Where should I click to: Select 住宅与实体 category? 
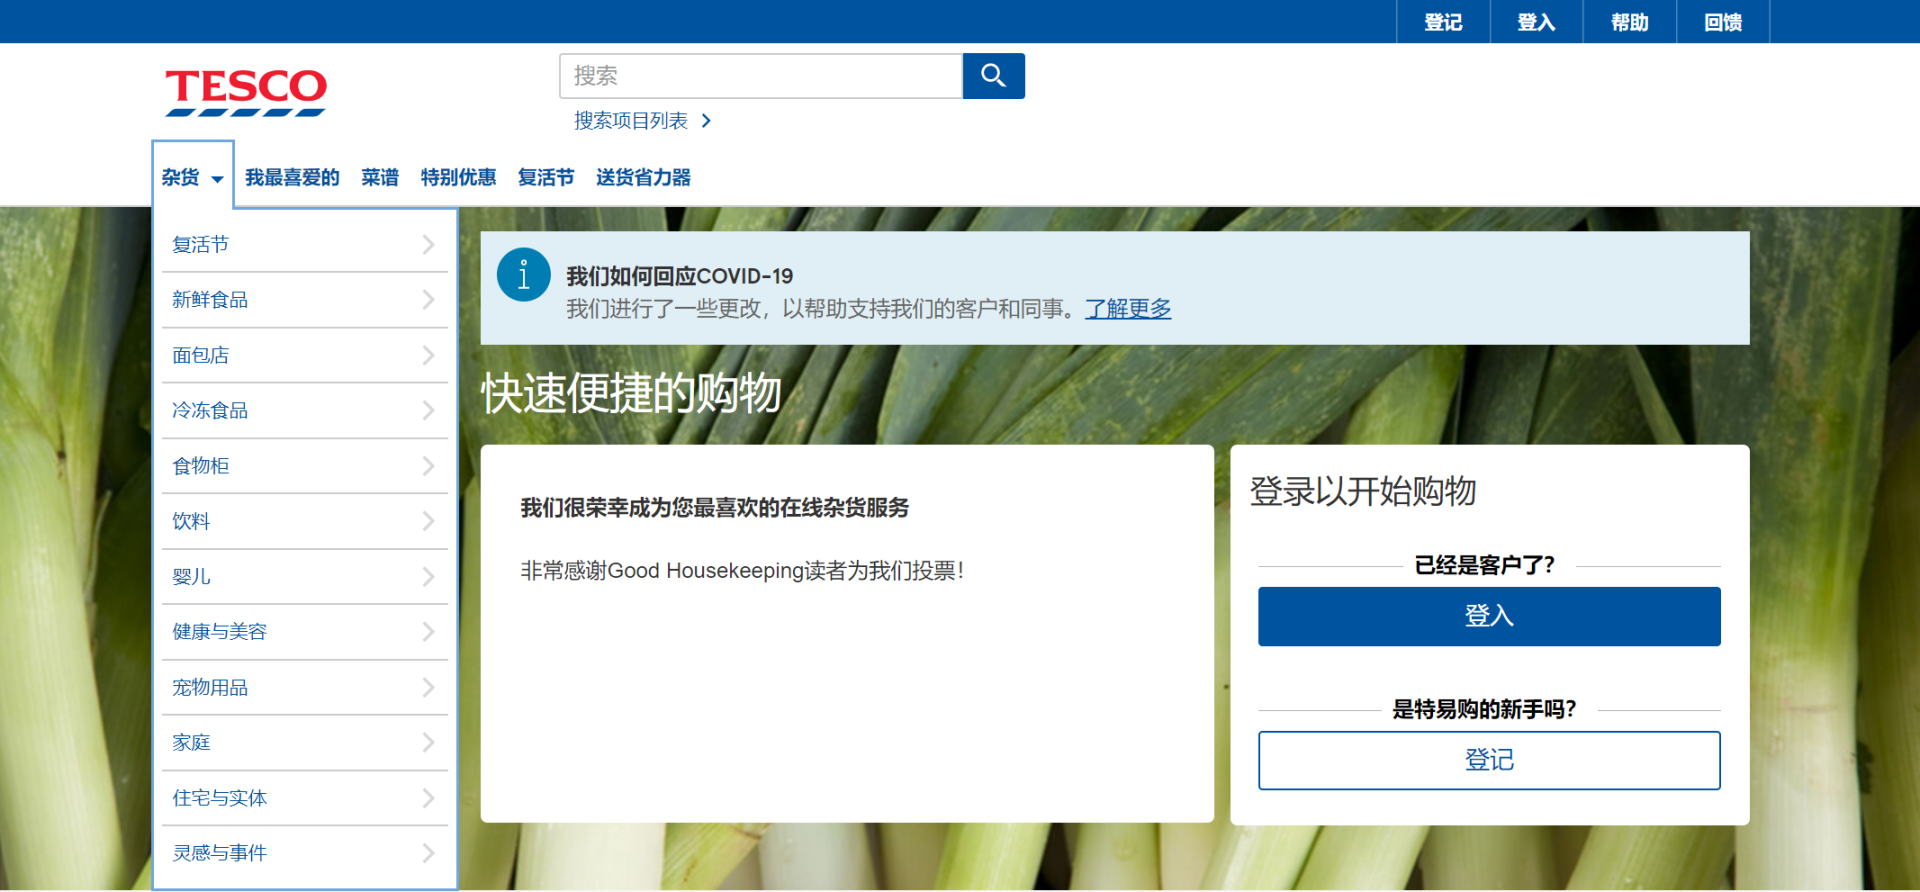point(220,798)
